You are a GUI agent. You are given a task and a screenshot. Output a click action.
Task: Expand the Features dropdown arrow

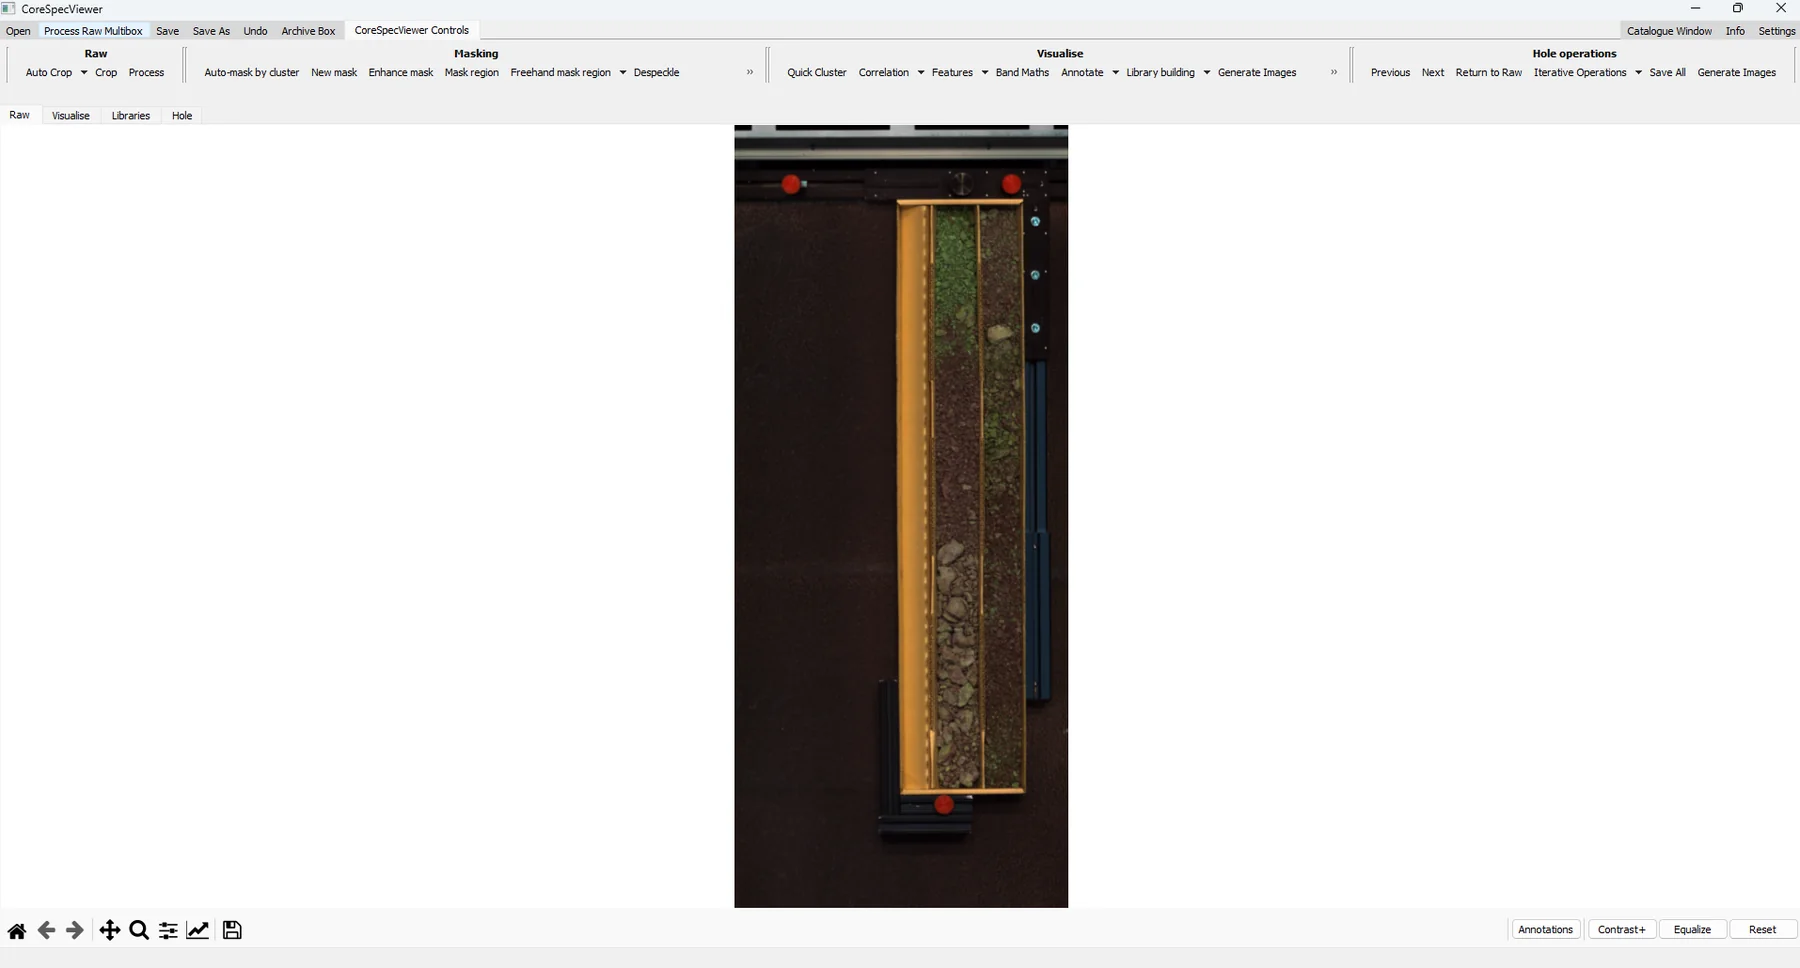point(985,73)
